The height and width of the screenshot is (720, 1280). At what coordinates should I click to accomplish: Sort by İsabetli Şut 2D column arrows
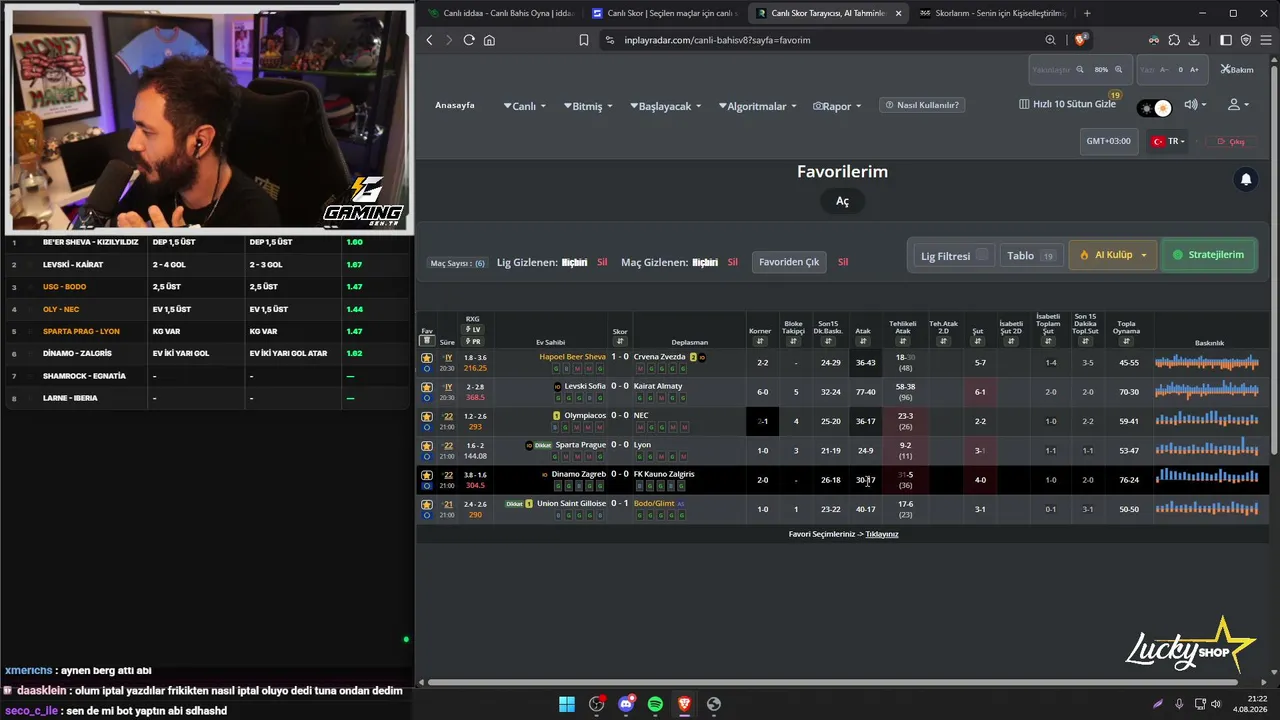point(1011,341)
